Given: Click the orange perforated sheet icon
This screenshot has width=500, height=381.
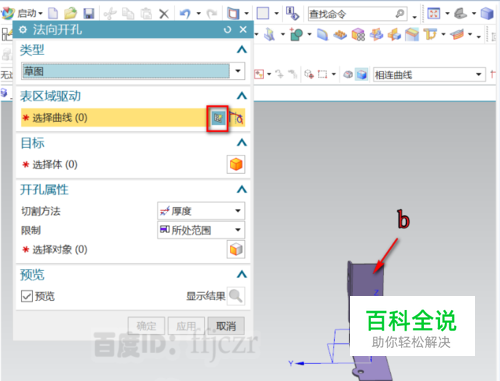Looking at the screenshot, I should (x=340, y=35).
